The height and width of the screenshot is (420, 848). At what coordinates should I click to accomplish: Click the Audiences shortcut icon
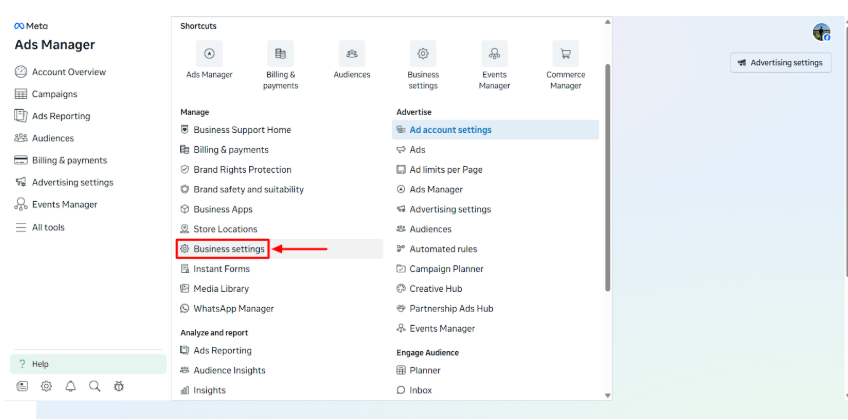coord(351,54)
